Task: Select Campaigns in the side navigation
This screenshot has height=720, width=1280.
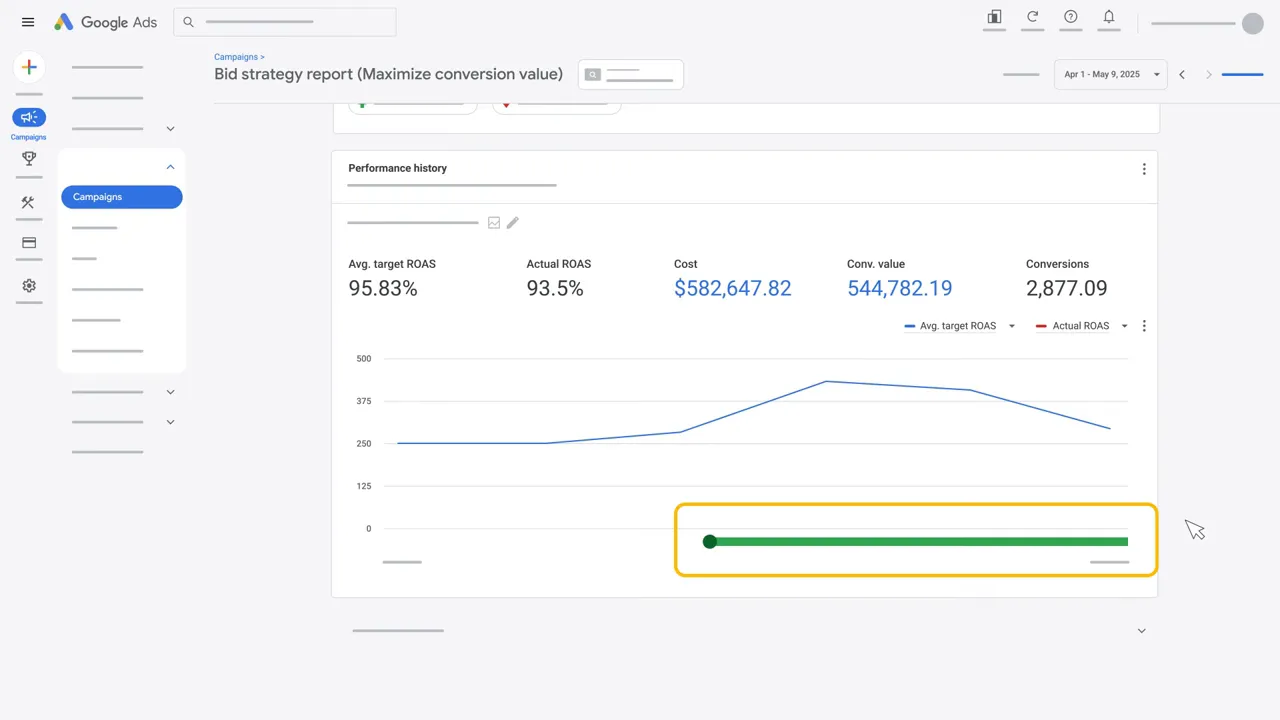Action: (121, 197)
